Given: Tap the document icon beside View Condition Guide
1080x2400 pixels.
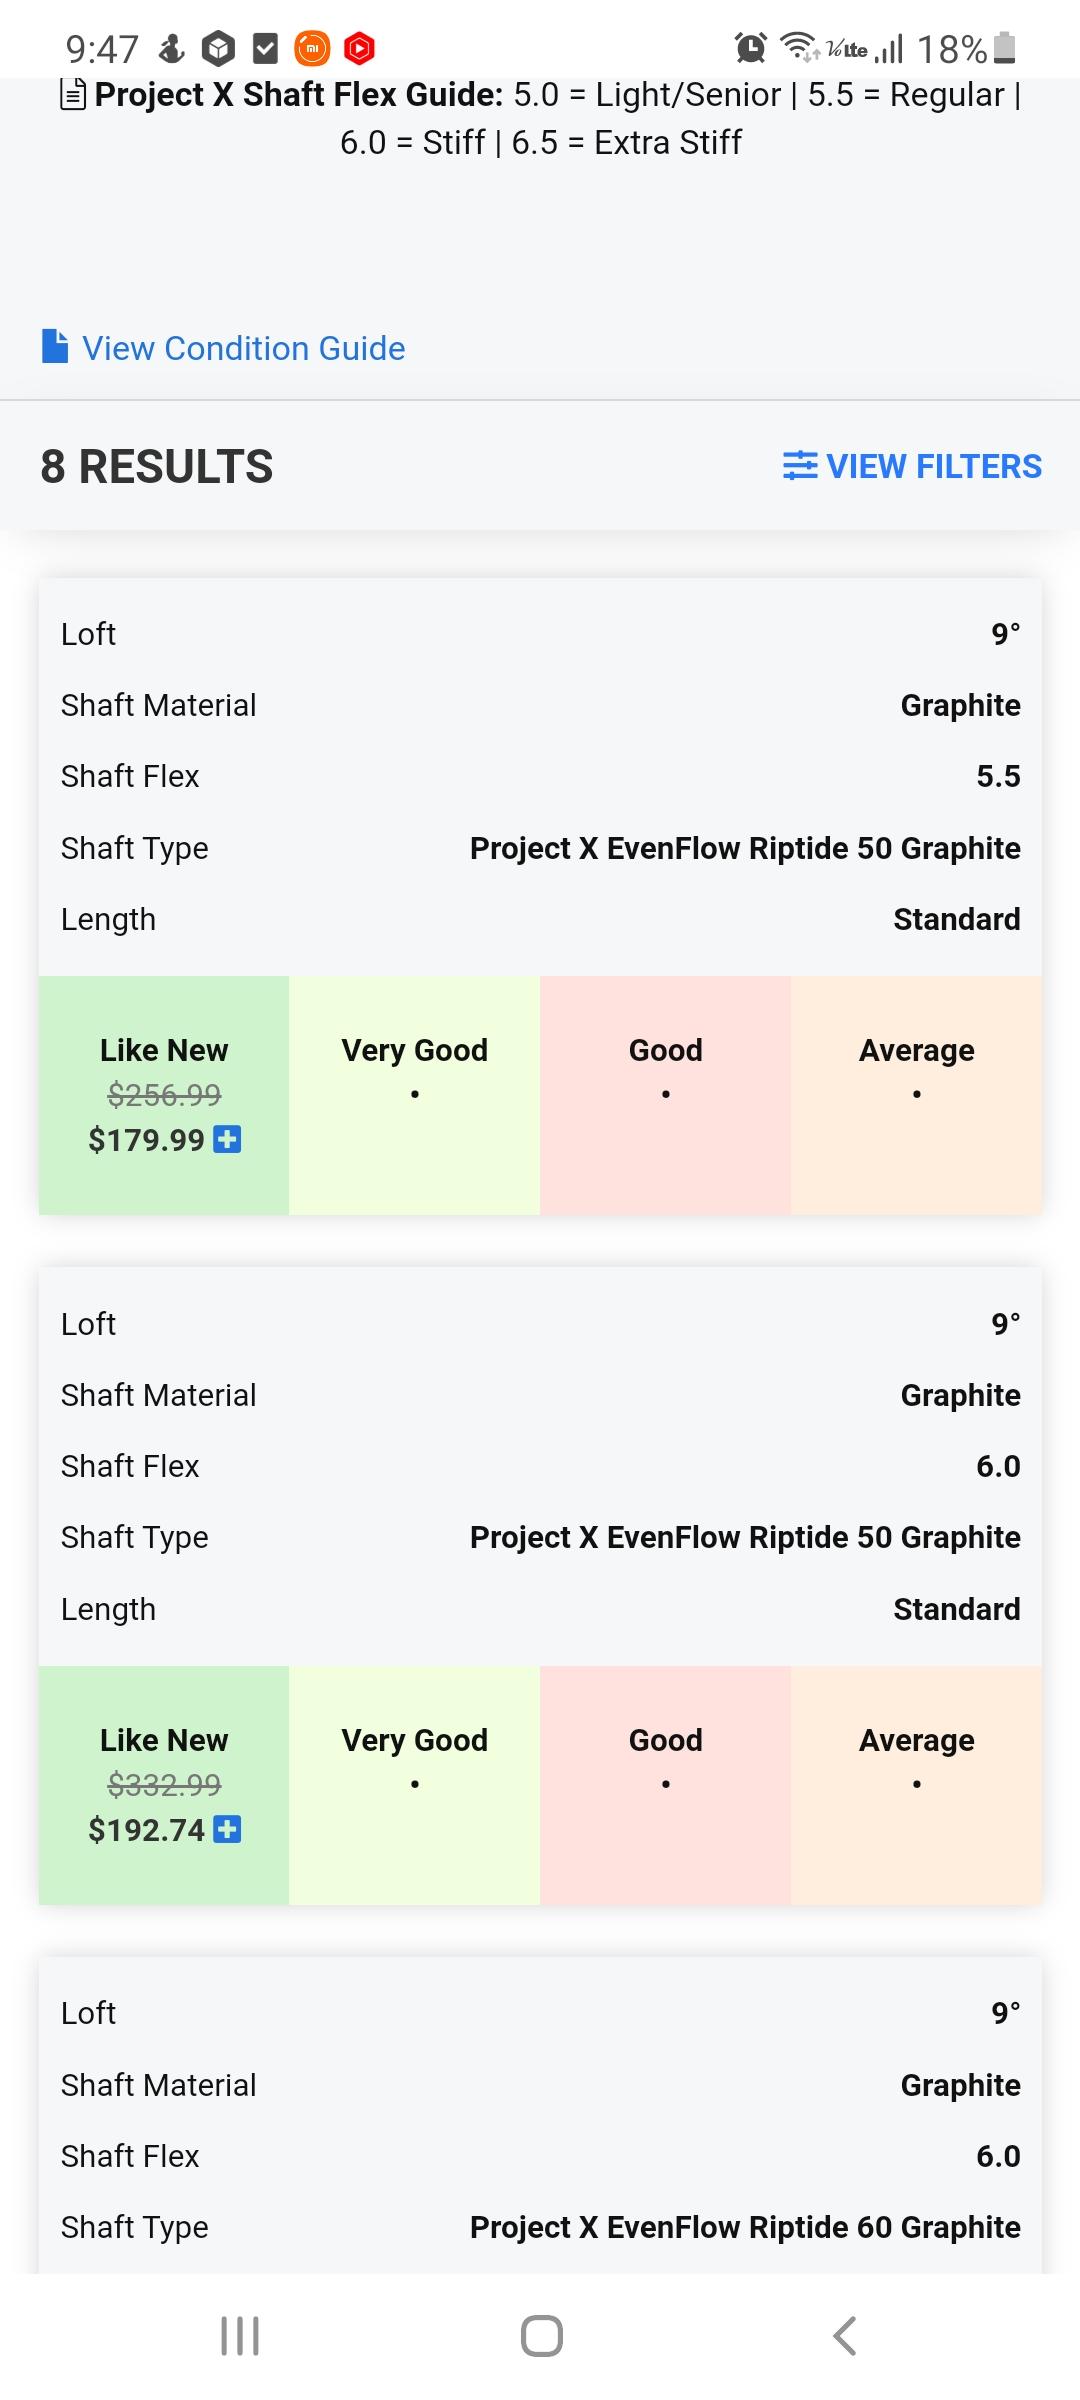Looking at the screenshot, I should 55,346.
